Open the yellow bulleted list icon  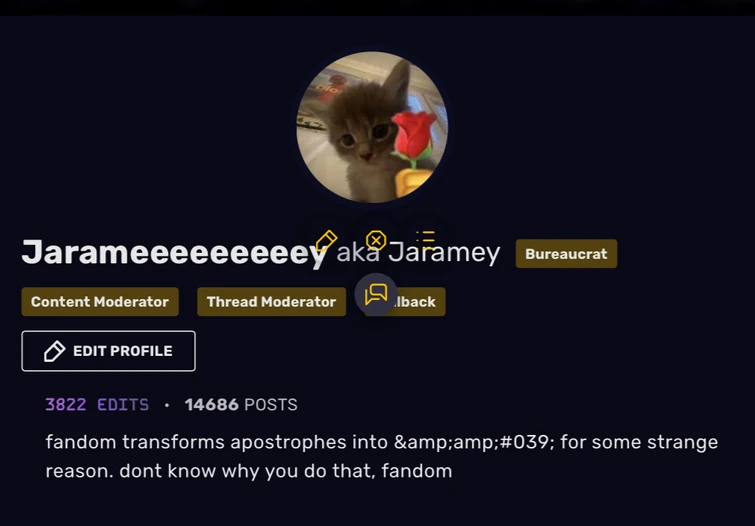(426, 239)
